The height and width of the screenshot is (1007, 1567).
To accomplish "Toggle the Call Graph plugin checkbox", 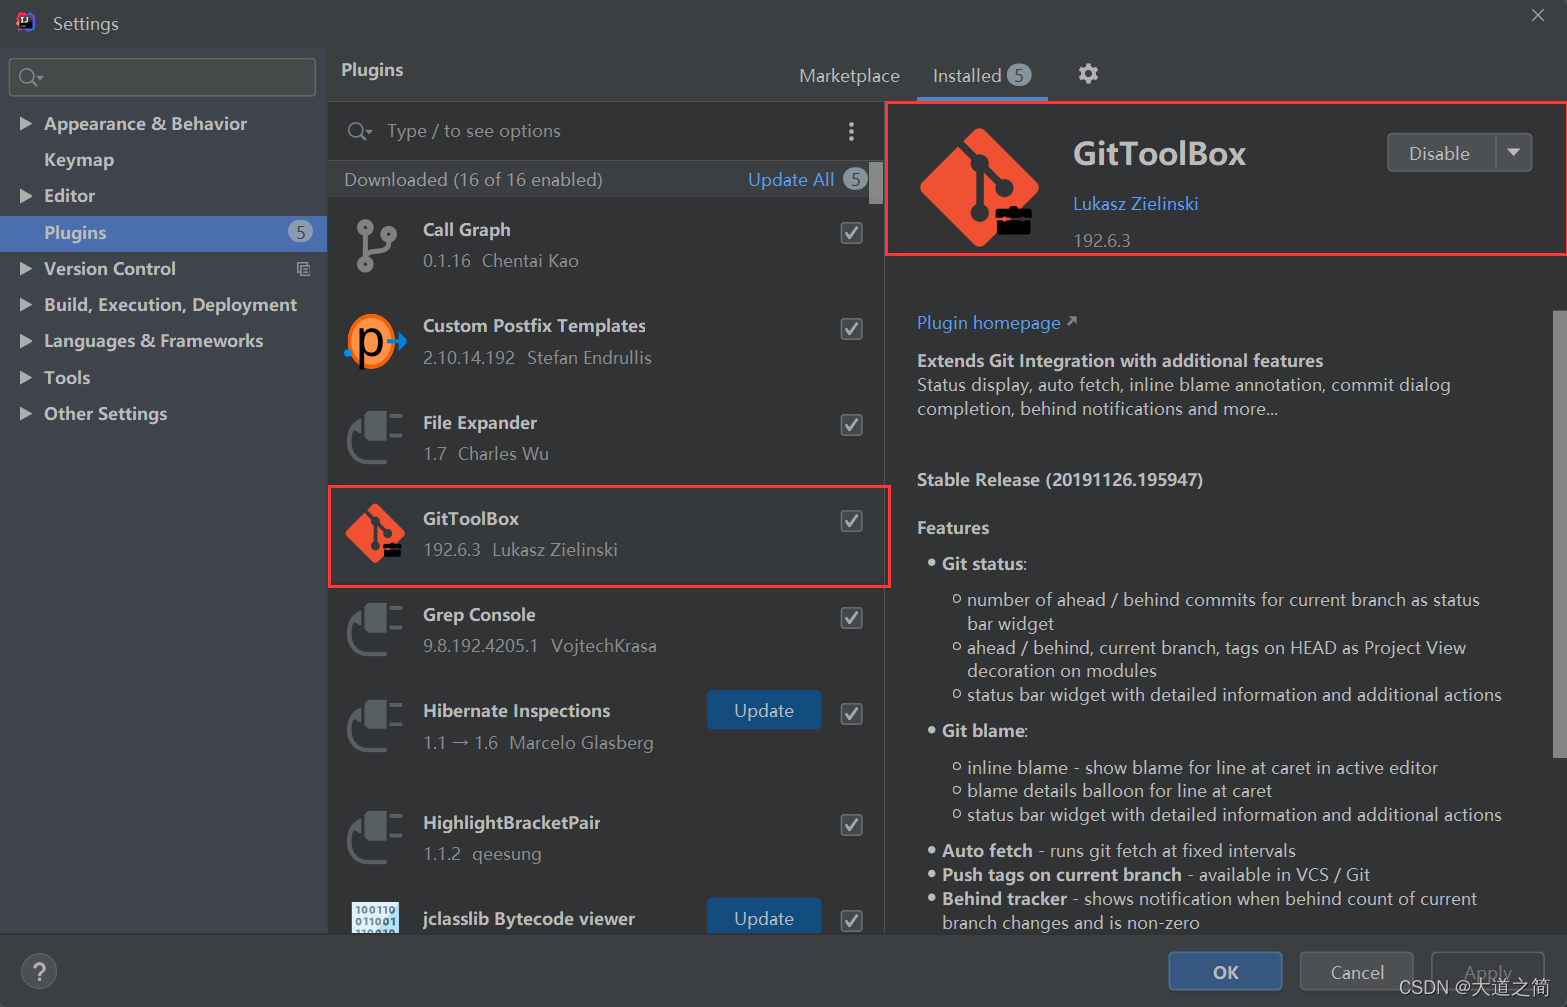I will [852, 233].
